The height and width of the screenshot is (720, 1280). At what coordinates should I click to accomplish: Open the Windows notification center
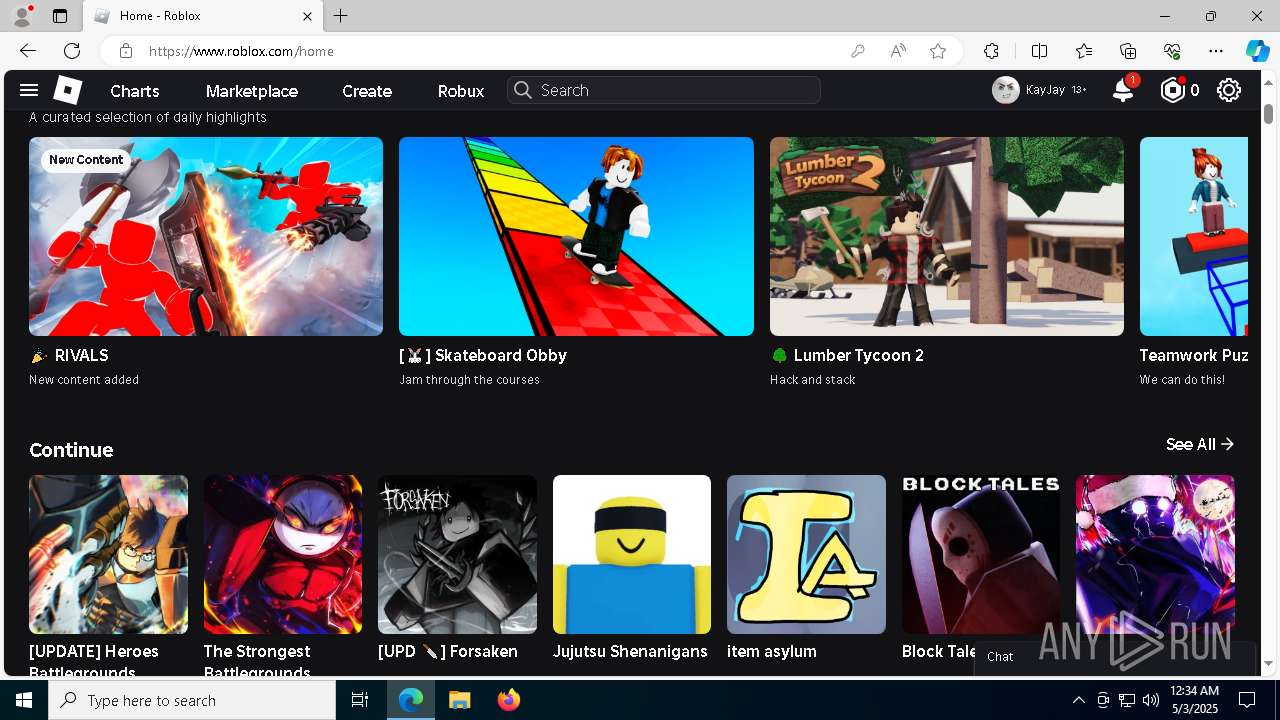[1247, 700]
